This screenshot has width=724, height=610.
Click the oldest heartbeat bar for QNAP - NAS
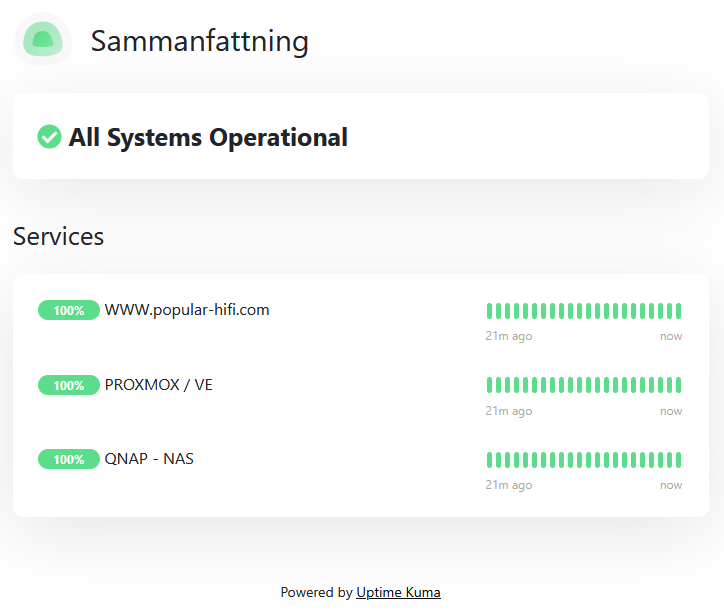[x=489, y=460]
